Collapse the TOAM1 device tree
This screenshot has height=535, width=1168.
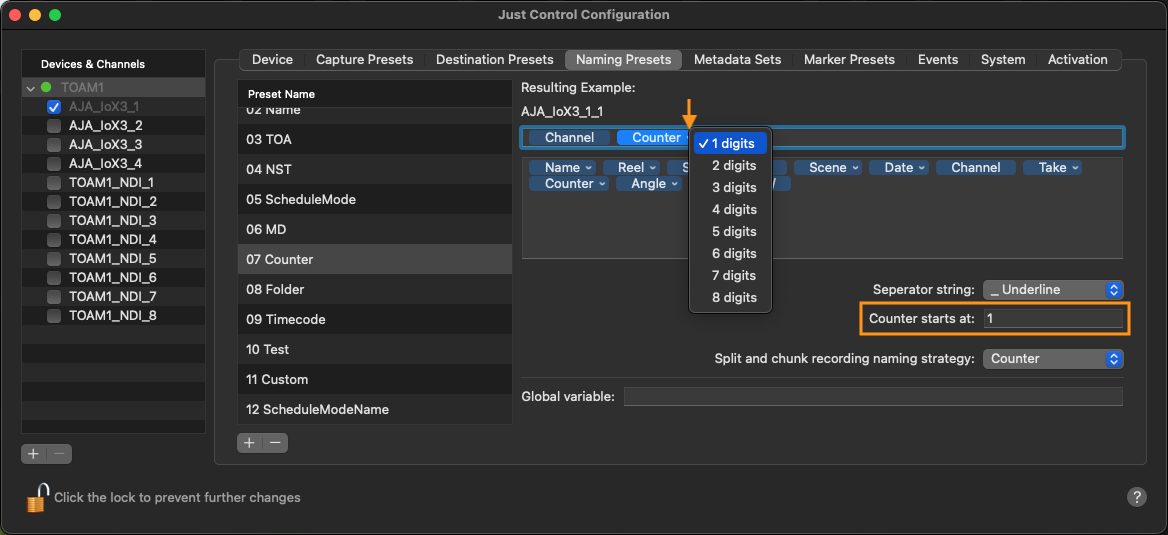point(31,88)
